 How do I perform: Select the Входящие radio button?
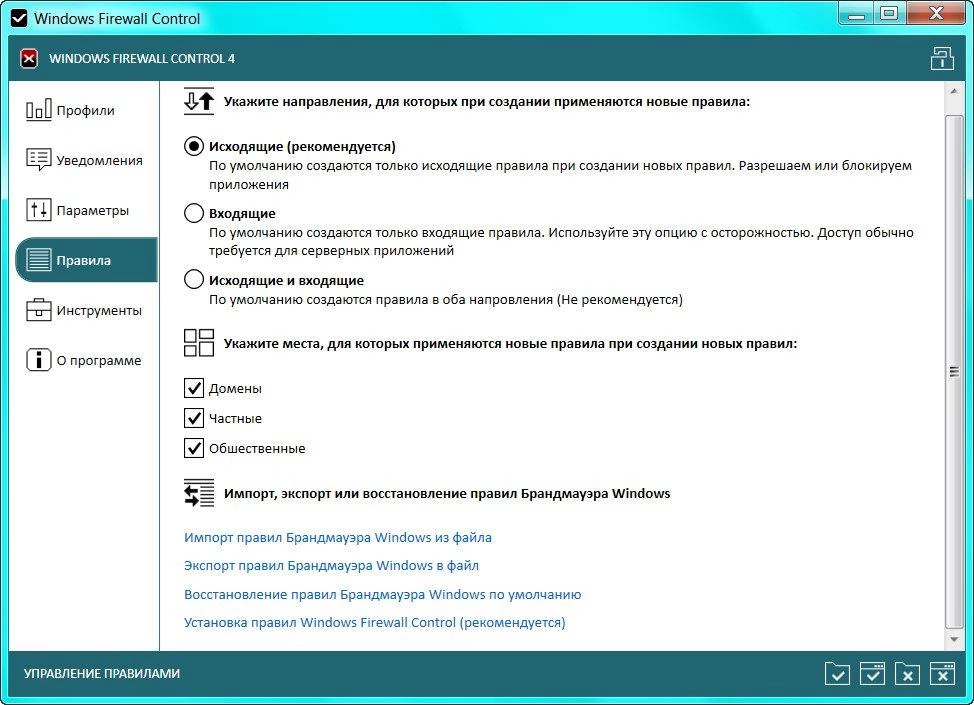pyautogui.click(x=194, y=213)
